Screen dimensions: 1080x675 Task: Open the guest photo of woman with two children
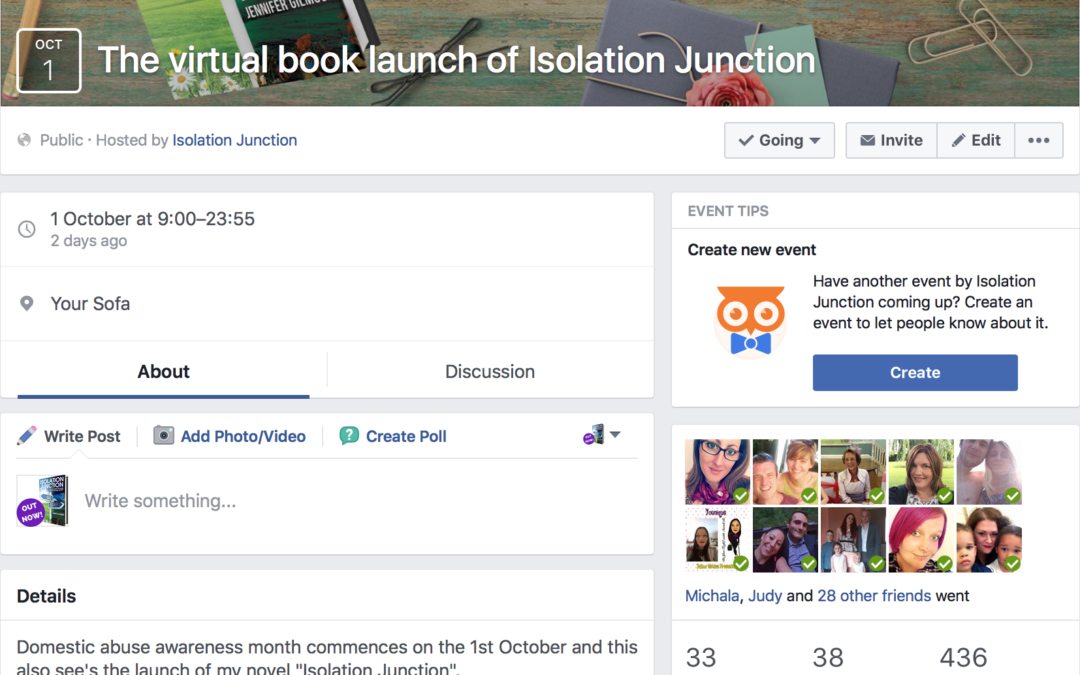pos(989,540)
